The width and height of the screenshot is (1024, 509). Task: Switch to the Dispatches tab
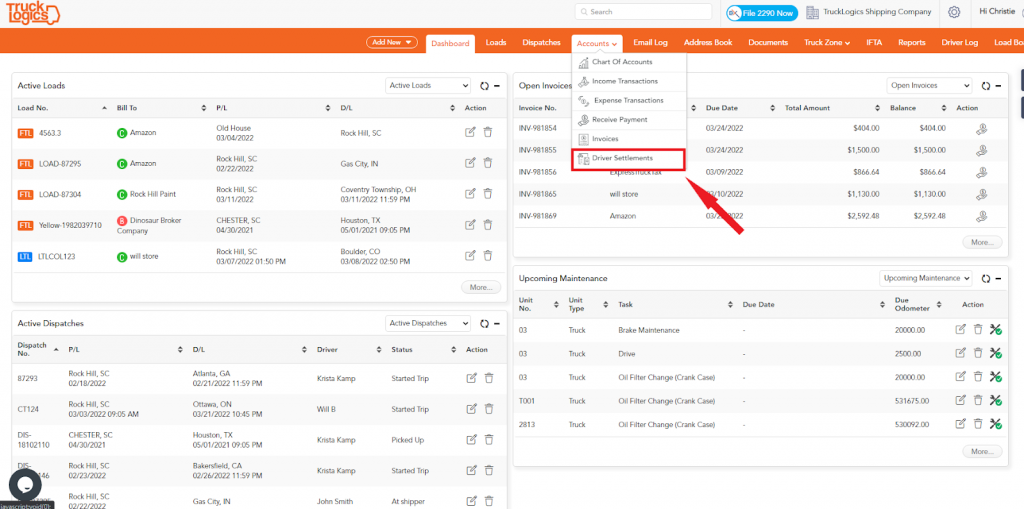tap(541, 42)
